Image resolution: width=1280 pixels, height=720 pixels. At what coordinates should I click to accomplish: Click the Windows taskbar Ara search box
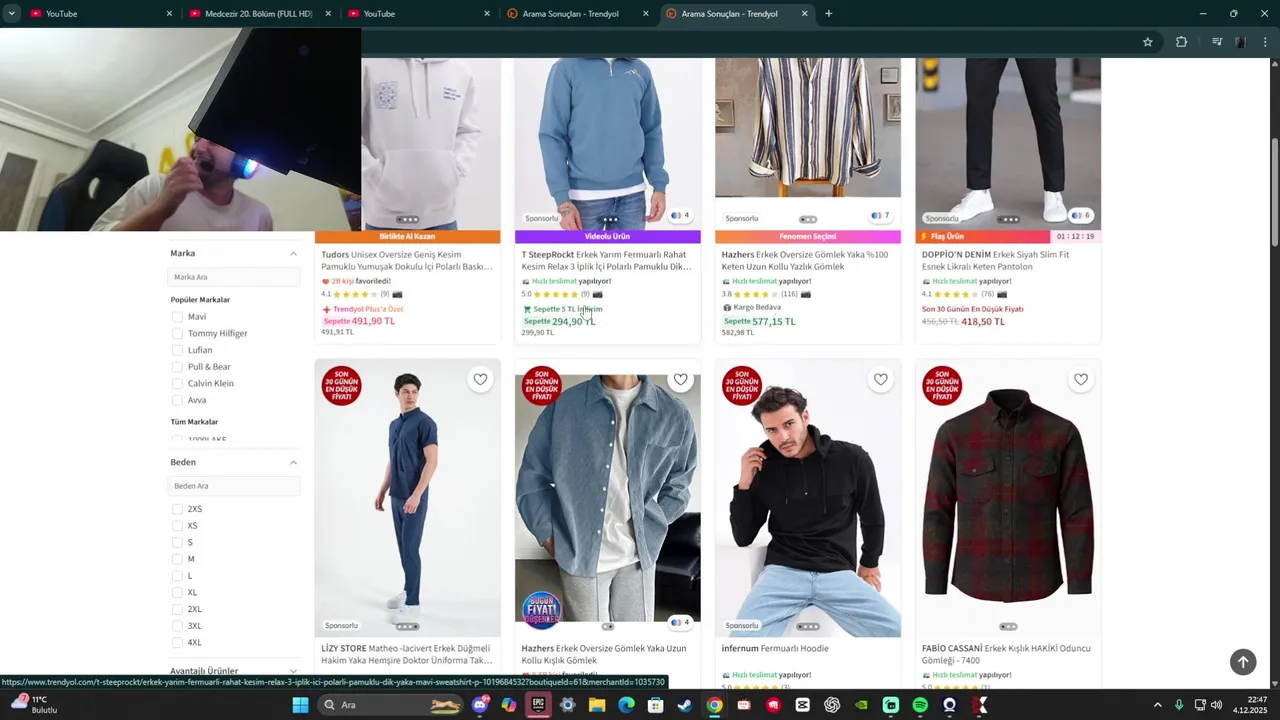(x=391, y=705)
